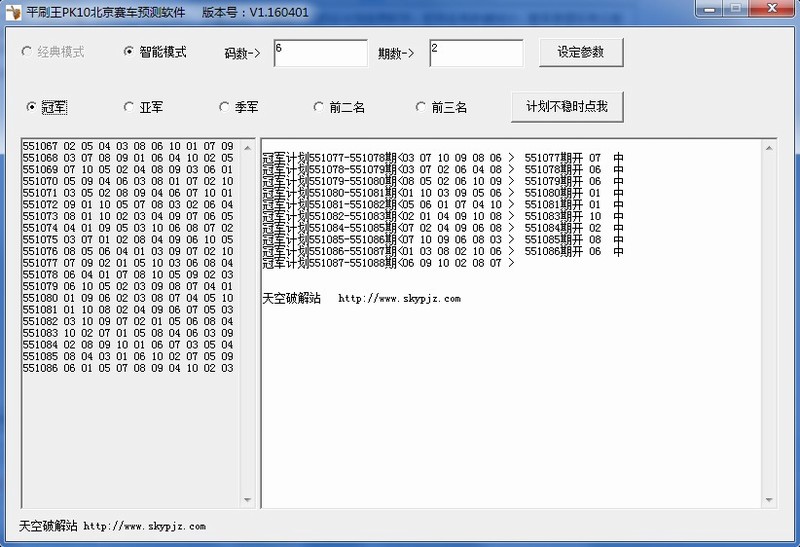Focus the 期数 input box
The image size is (800, 547).
click(x=476, y=53)
